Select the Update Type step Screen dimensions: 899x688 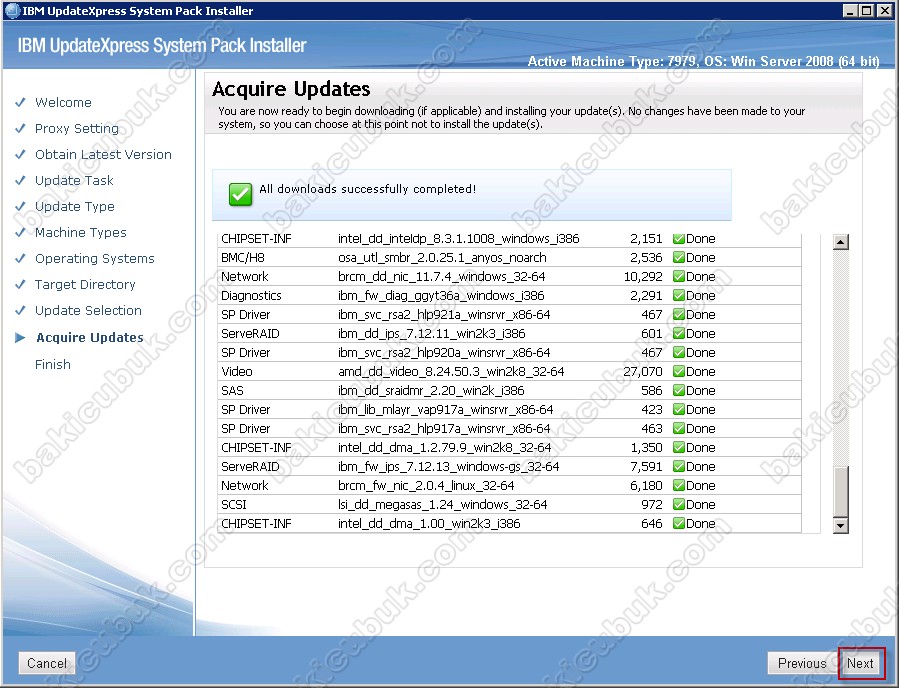point(75,206)
